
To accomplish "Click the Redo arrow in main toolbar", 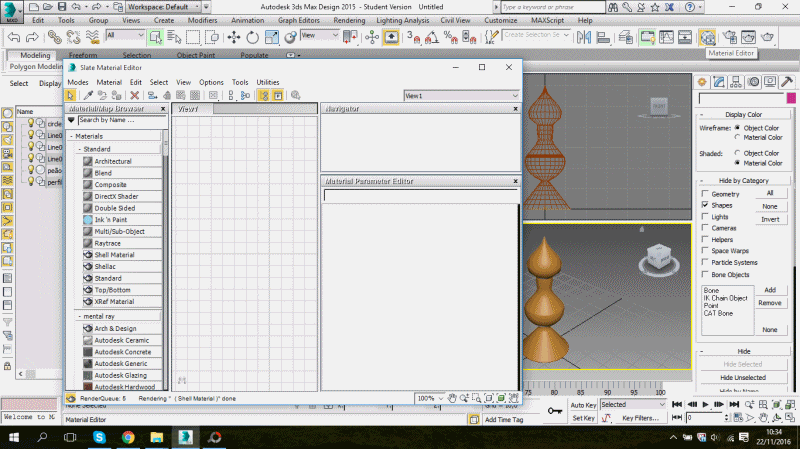I will click(x=32, y=37).
